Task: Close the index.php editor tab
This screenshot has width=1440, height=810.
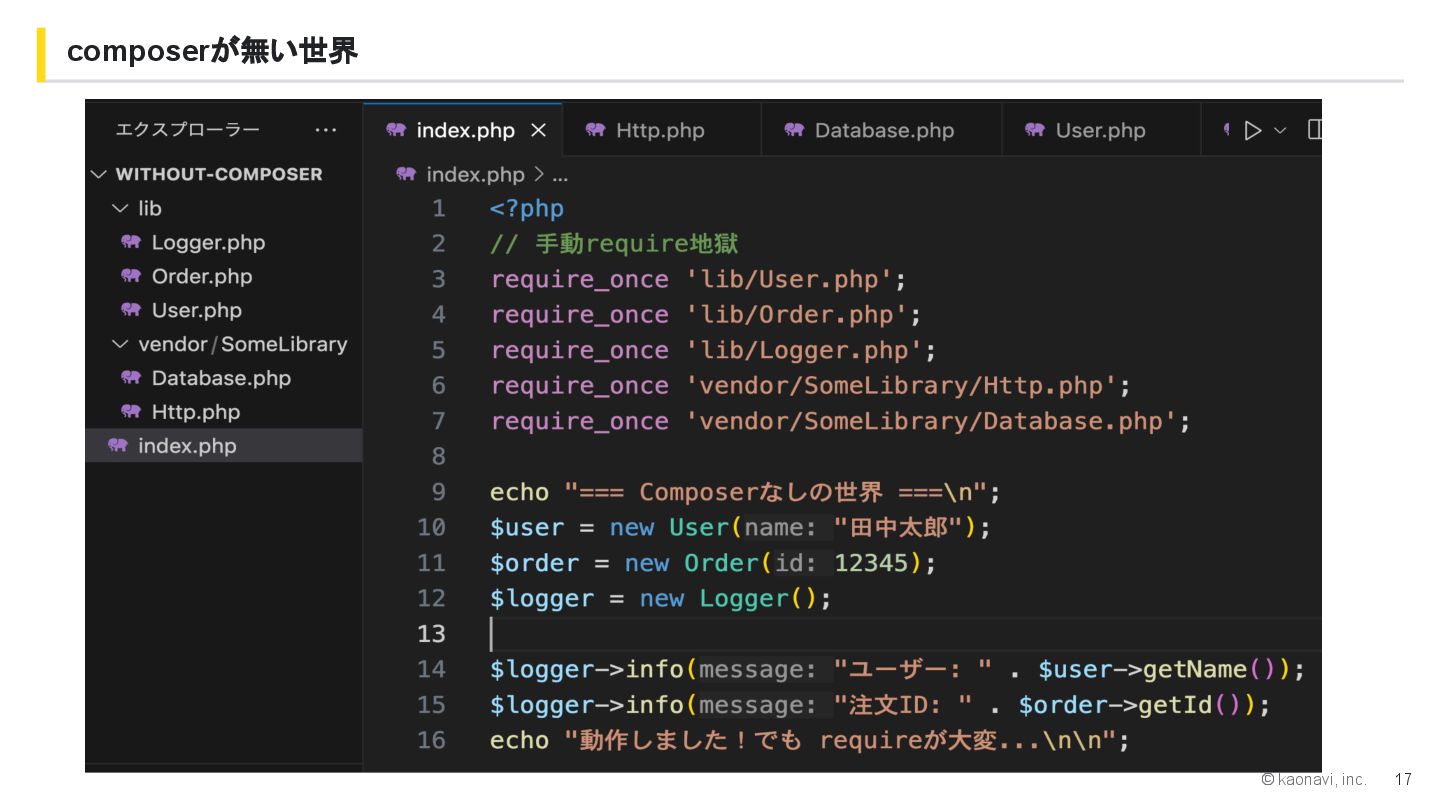Action: (538, 130)
